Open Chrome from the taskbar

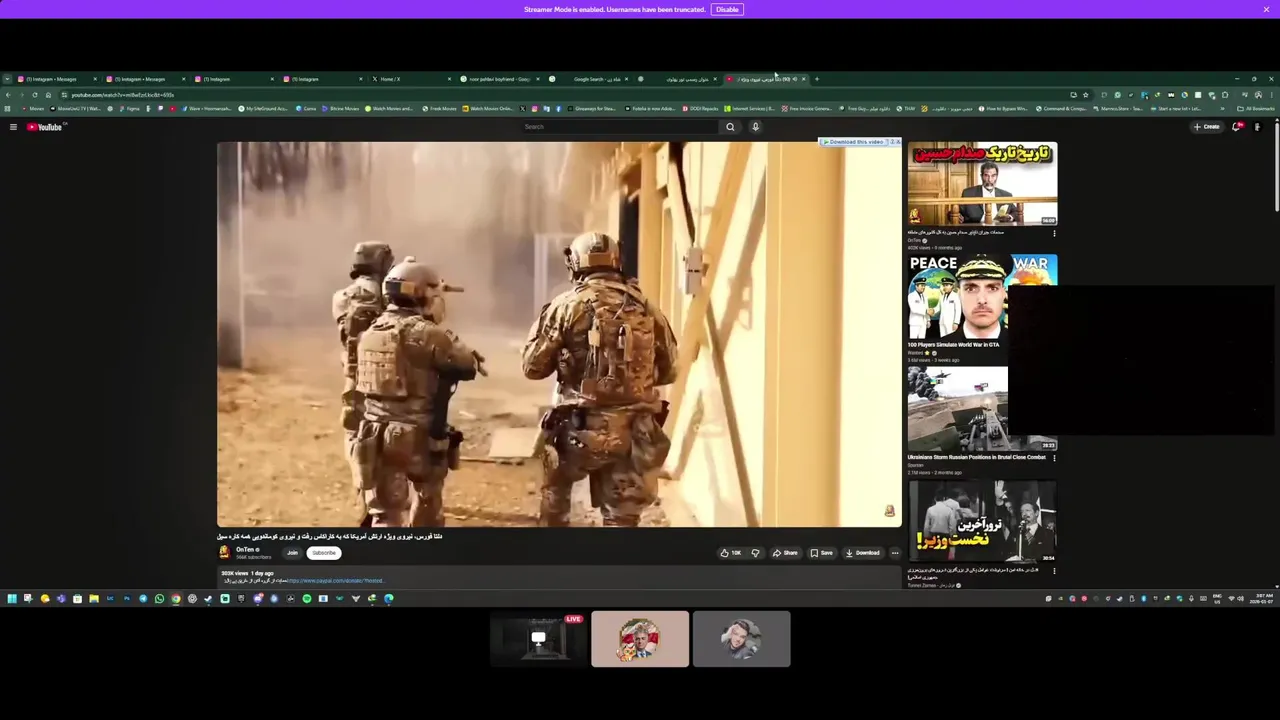pyautogui.click(x=176, y=598)
